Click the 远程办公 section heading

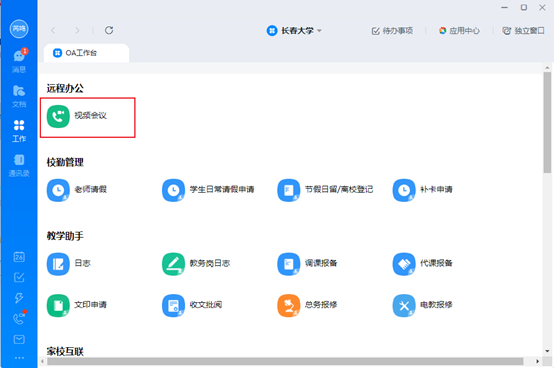tap(65, 88)
